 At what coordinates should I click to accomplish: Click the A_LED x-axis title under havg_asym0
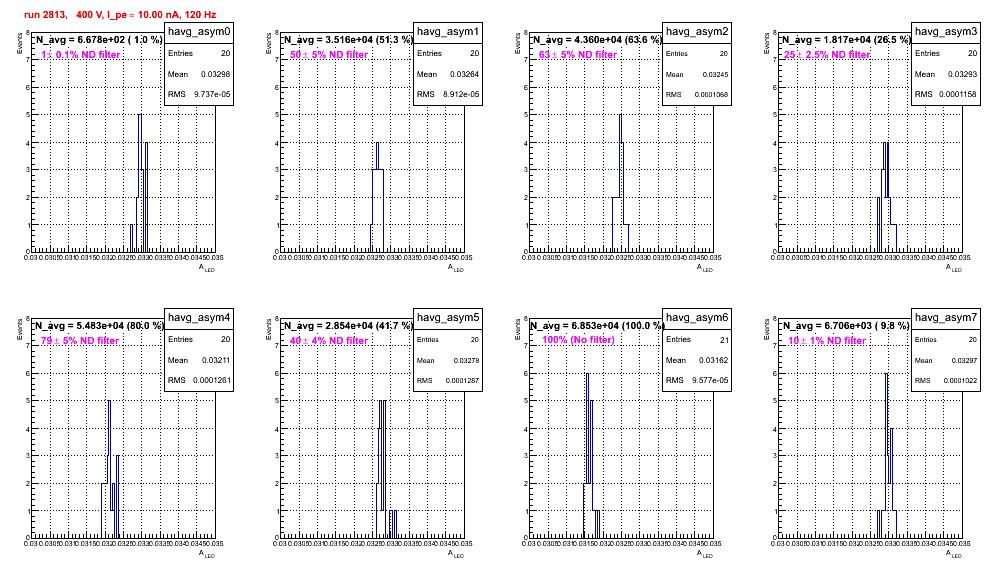[x=207, y=268]
